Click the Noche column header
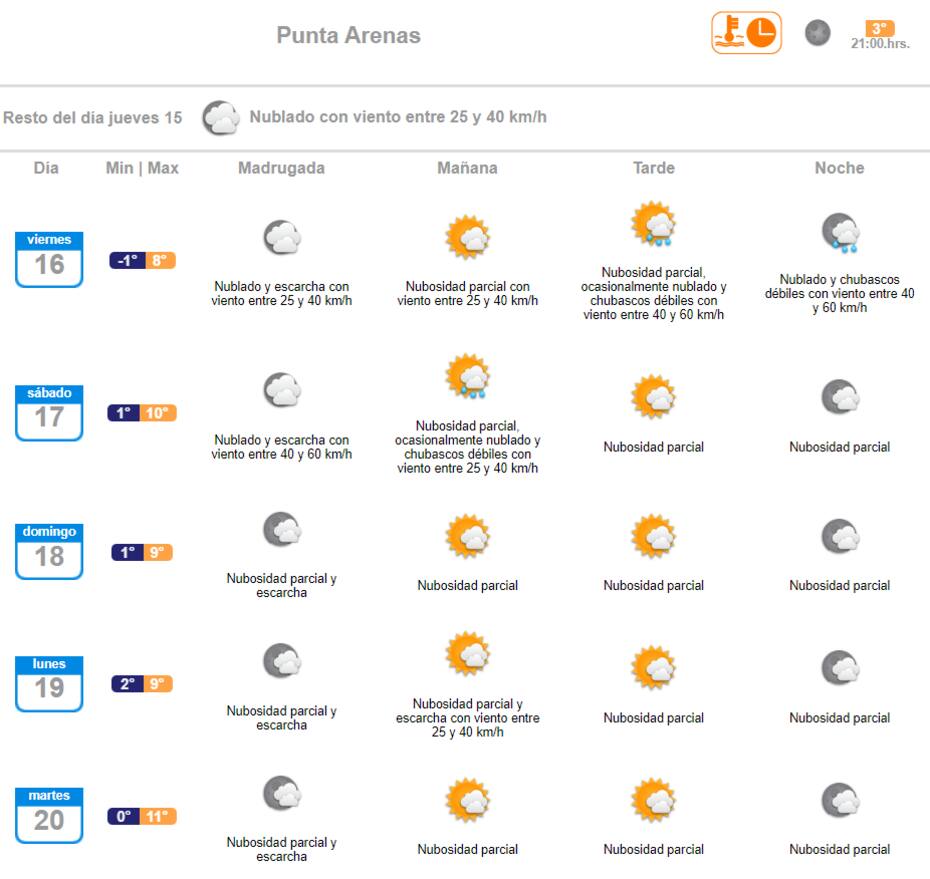This screenshot has height=879, width=930. point(839,168)
